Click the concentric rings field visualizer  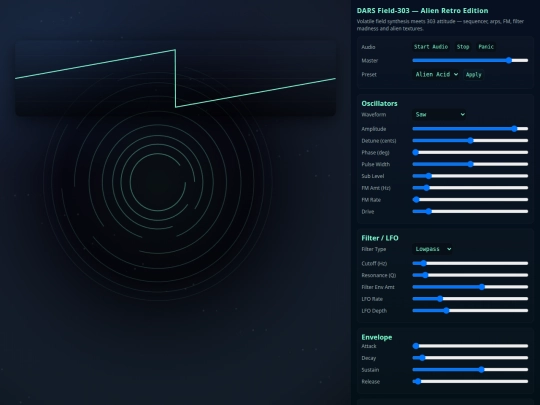point(158,182)
